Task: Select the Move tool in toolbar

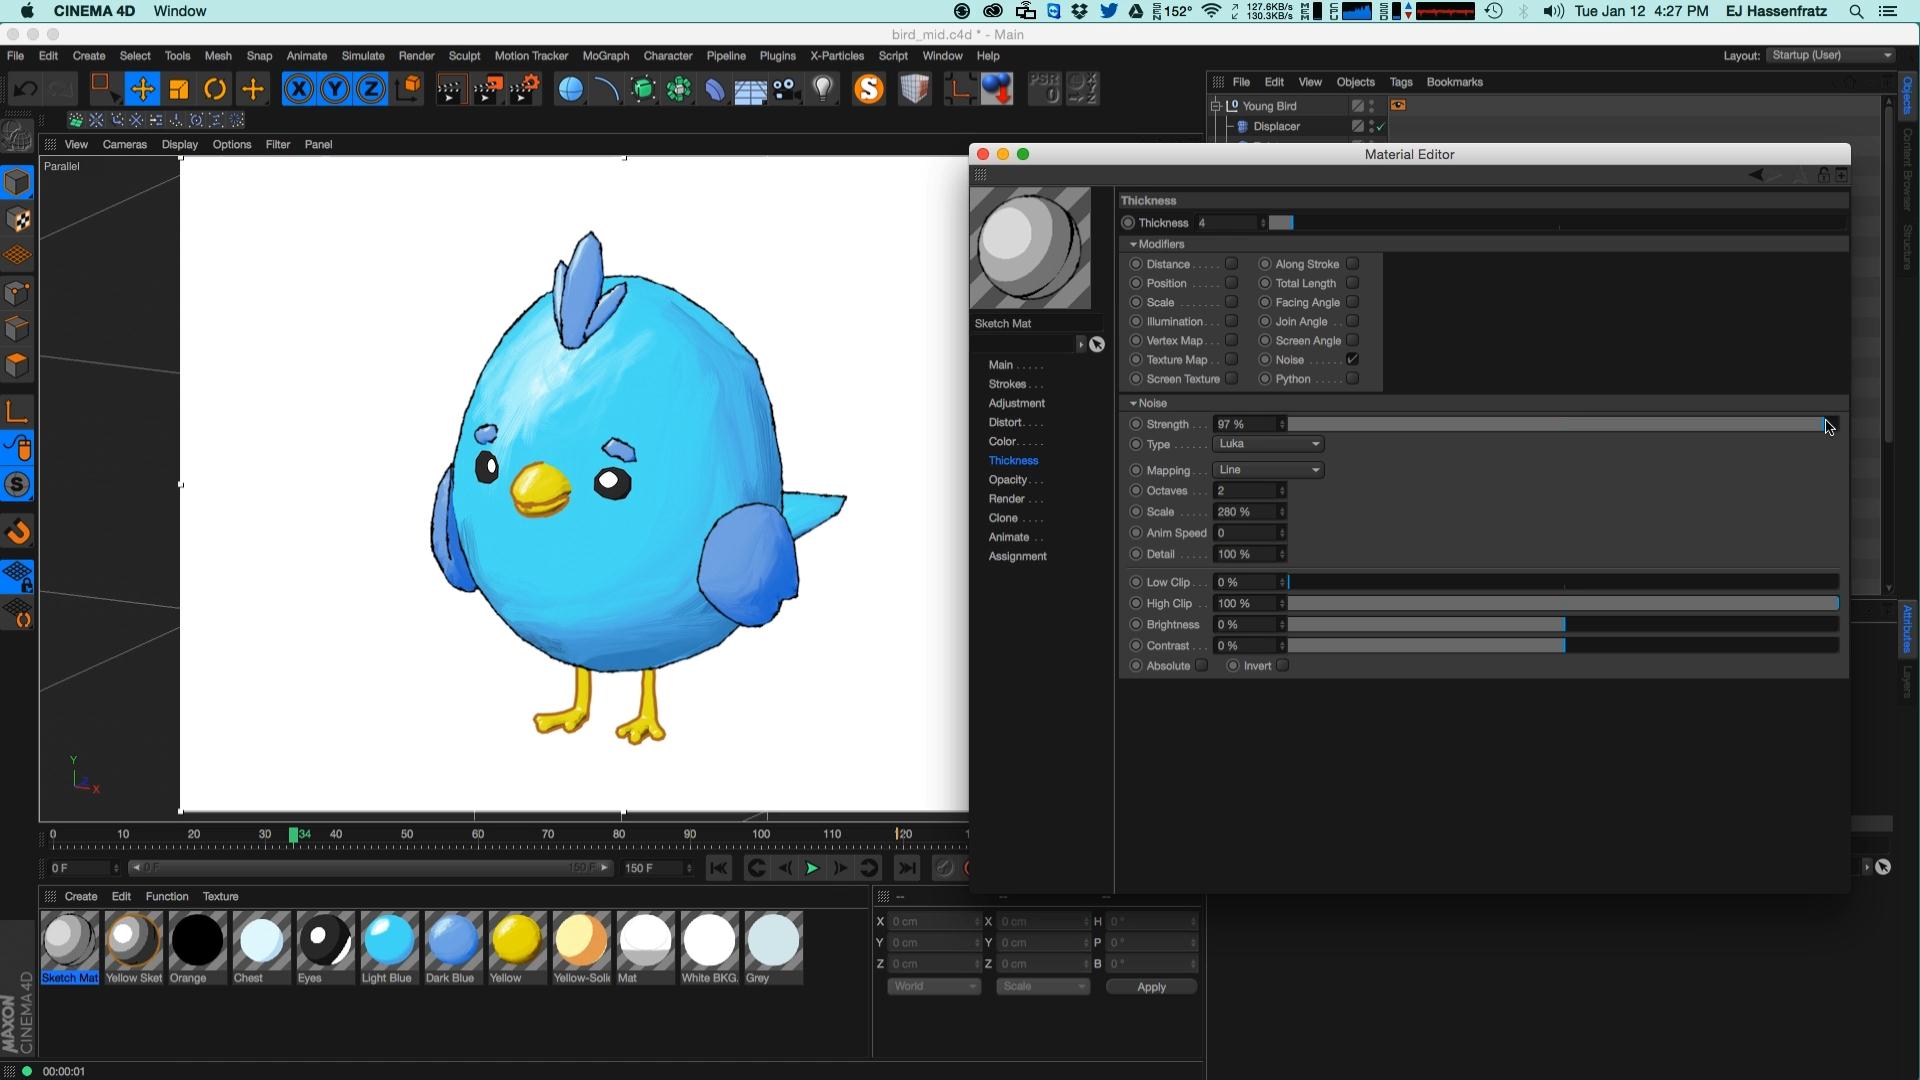Action: (x=142, y=89)
